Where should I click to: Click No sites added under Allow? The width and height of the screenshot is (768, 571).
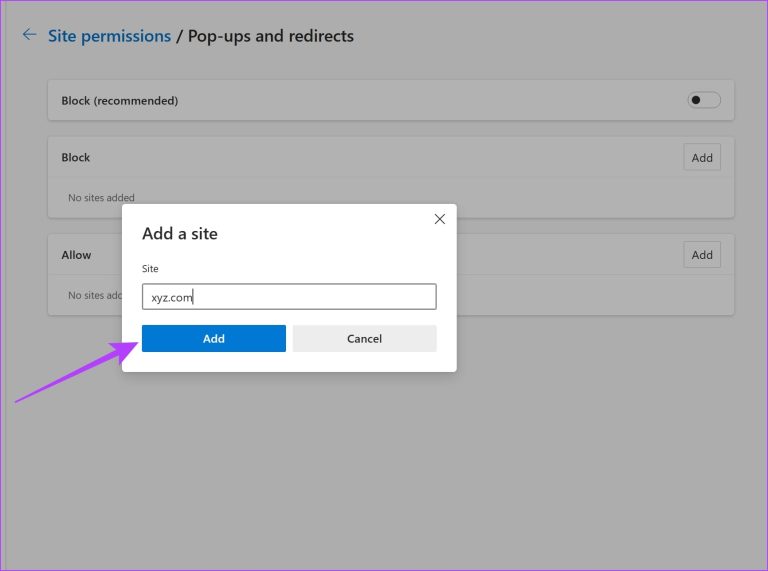(94, 296)
